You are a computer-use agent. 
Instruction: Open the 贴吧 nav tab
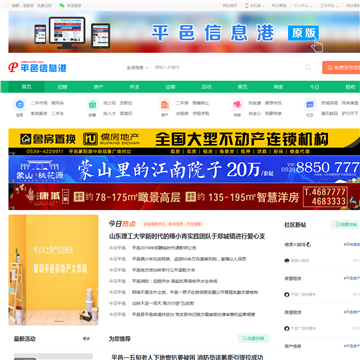coord(350,87)
